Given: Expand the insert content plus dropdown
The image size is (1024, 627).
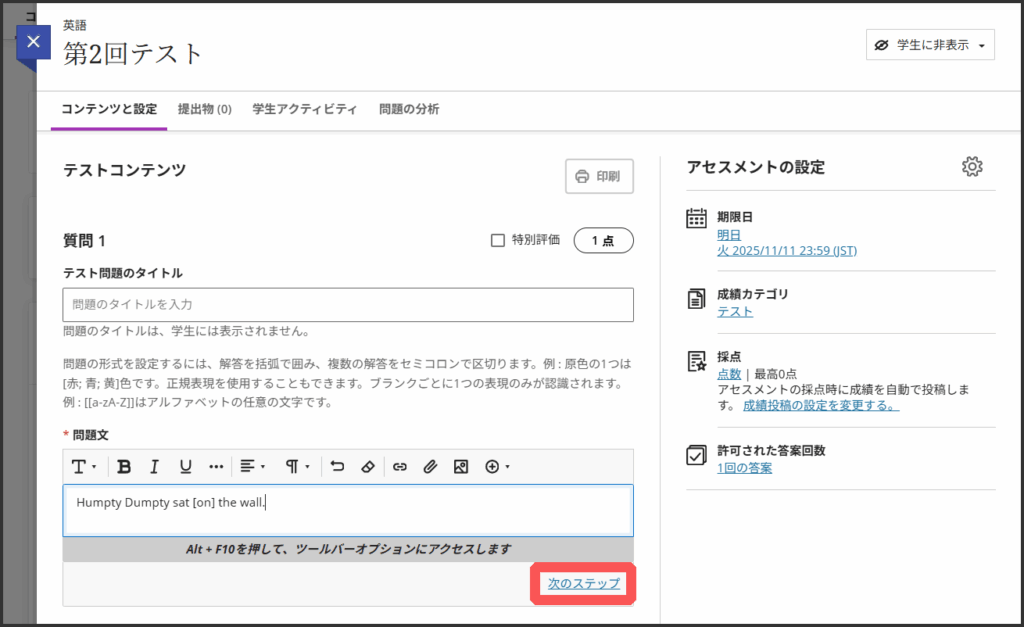Looking at the screenshot, I should (497, 466).
